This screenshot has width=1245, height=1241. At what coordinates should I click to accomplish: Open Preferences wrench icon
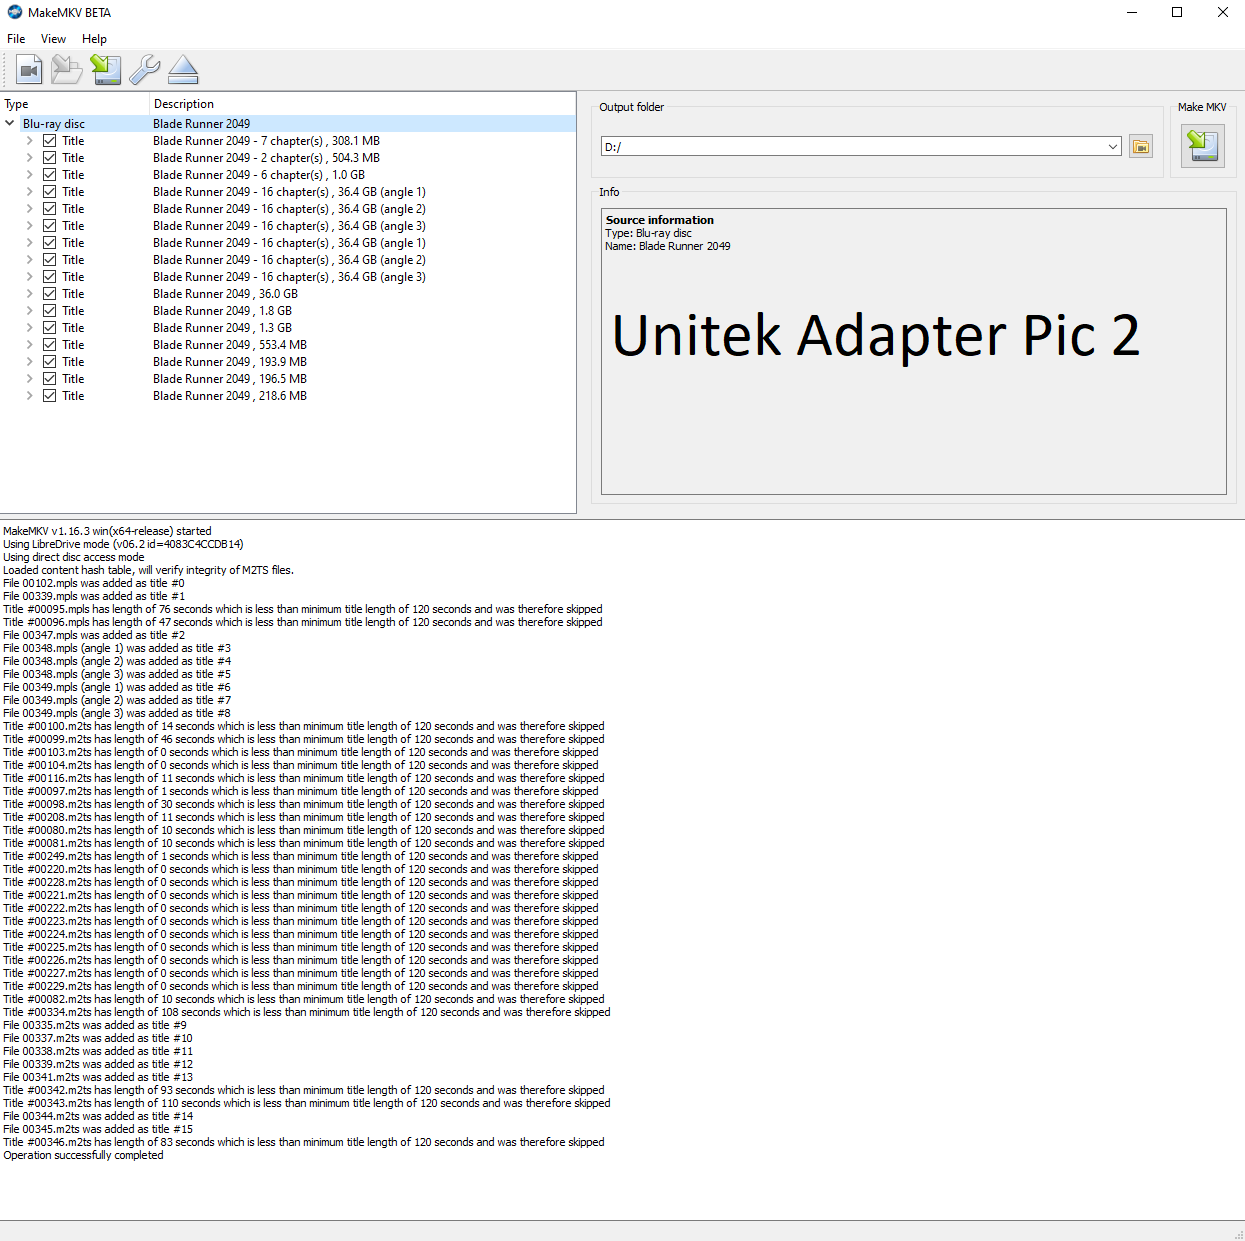coord(145,70)
